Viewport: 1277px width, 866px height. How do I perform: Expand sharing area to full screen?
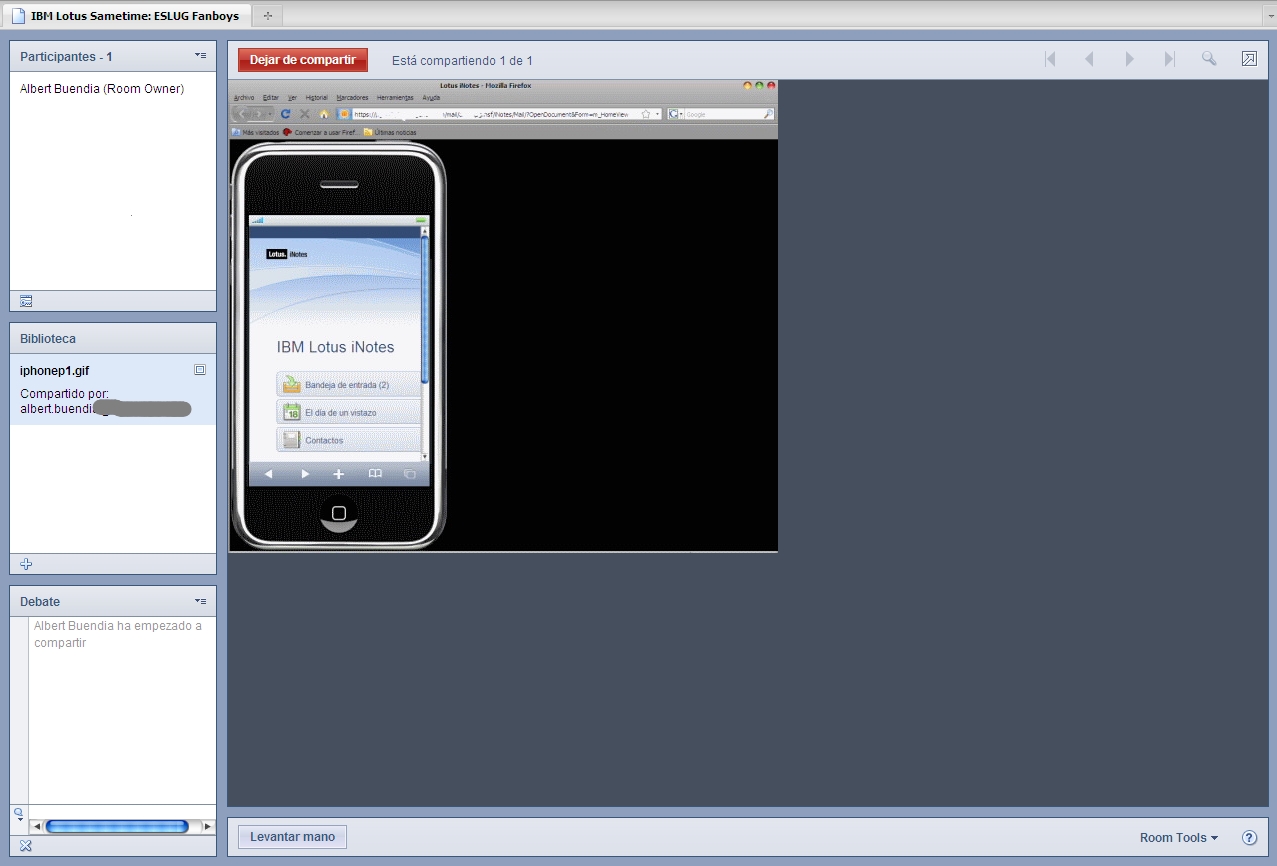[1249, 59]
